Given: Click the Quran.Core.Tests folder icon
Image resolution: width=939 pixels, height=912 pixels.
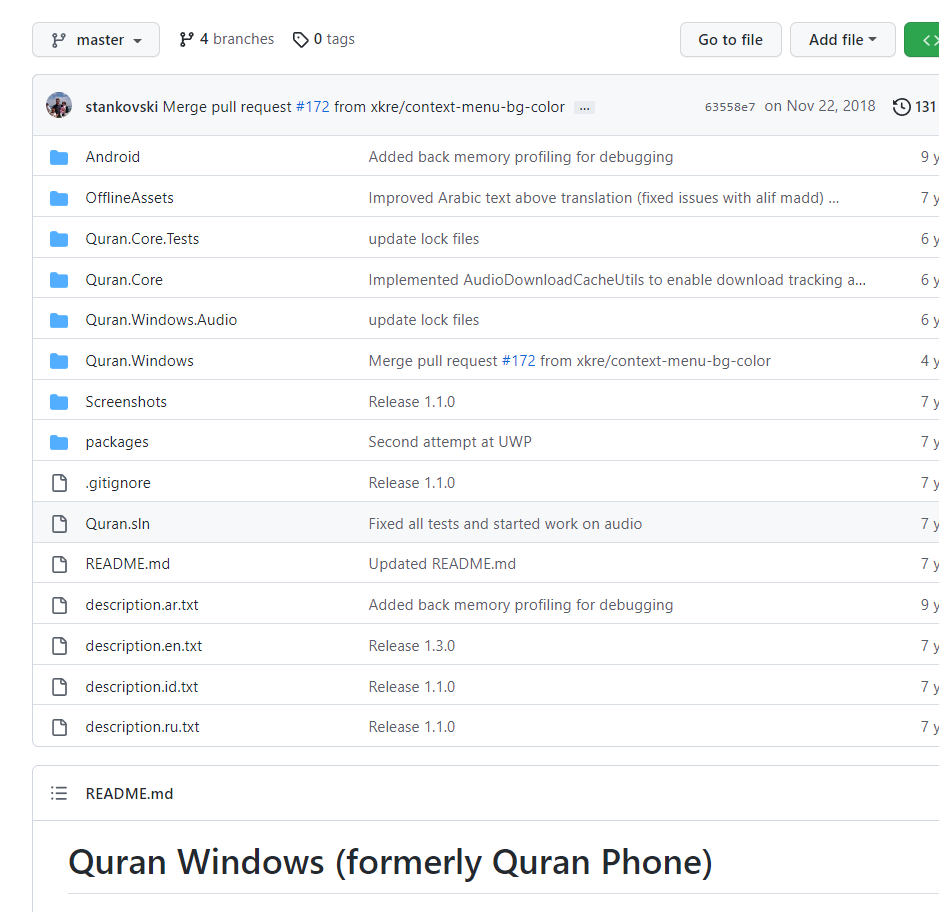Looking at the screenshot, I should point(59,239).
